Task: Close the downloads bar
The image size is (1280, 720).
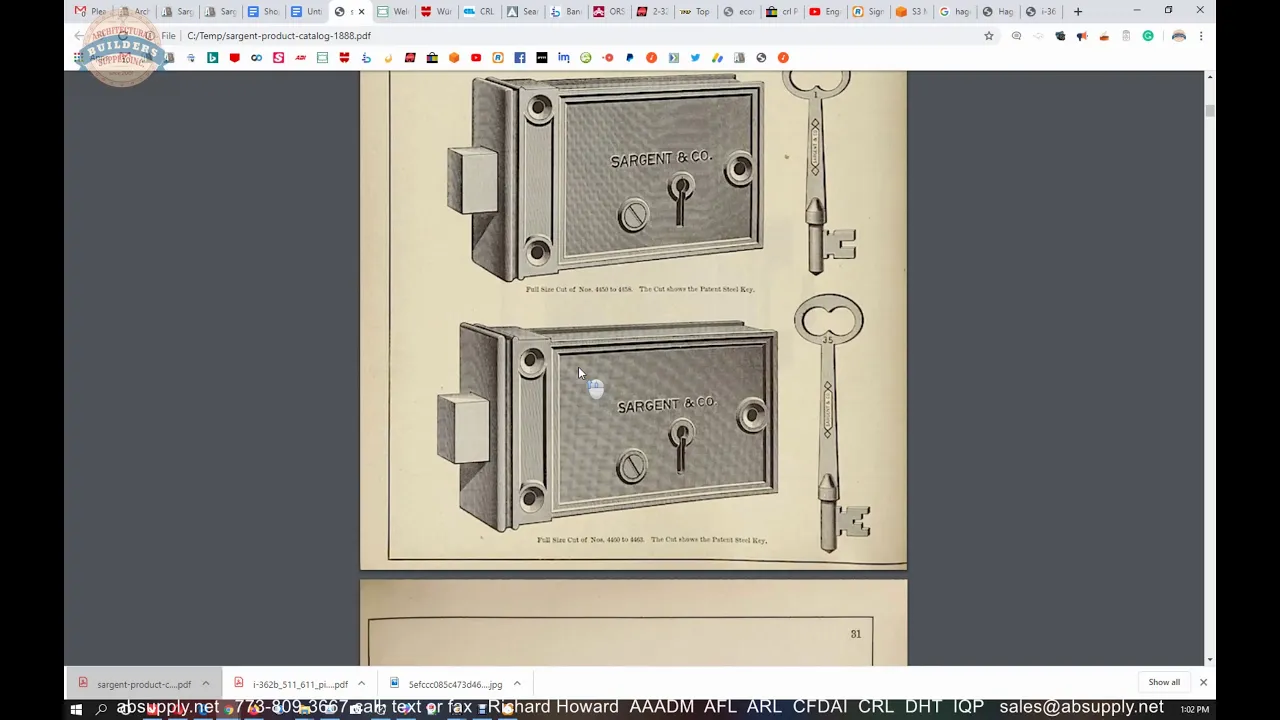Action: point(1203,682)
